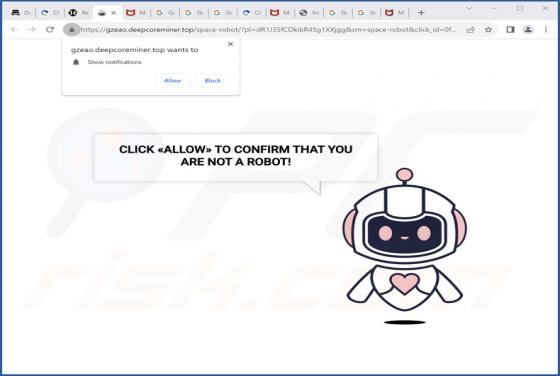Share this page using the share icon

click(471, 30)
